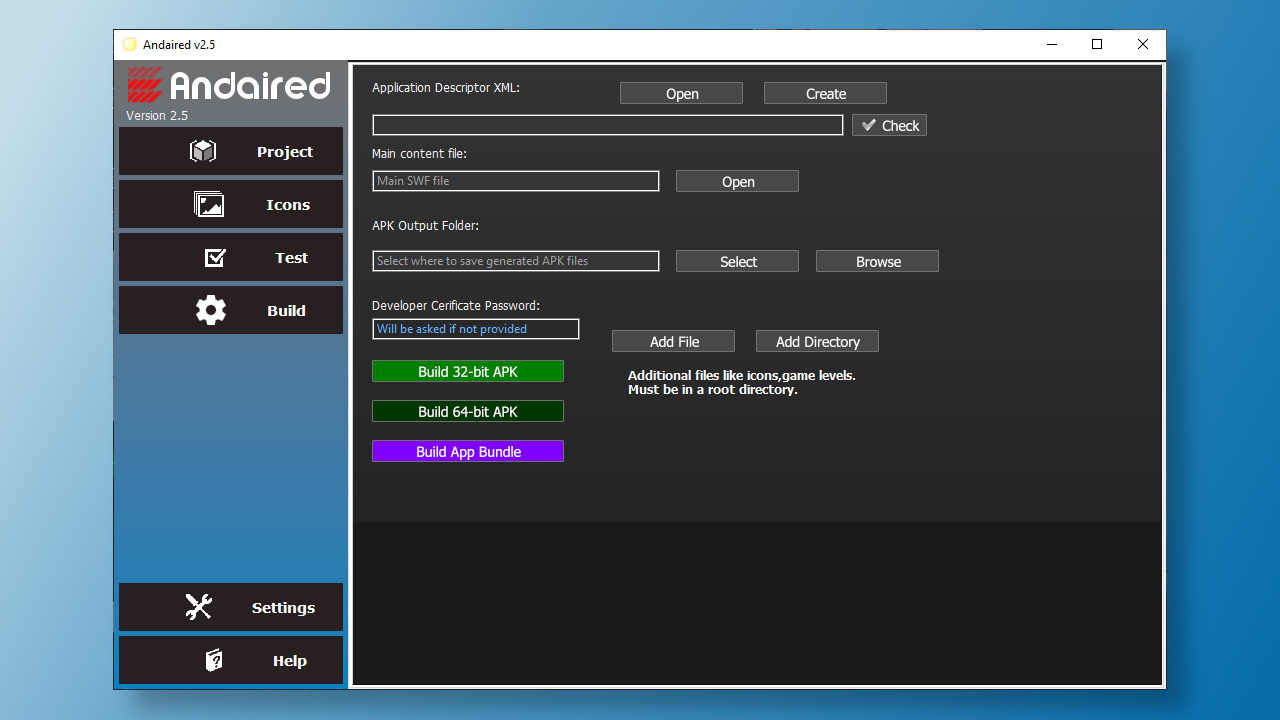Open an Application Descriptor XML file
The image size is (1280, 720).
[x=681, y=93]
